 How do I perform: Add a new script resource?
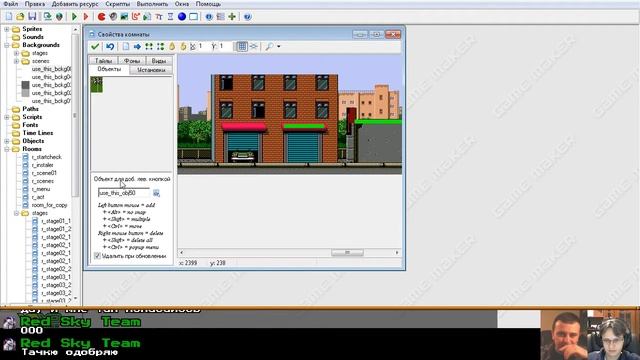147,16
